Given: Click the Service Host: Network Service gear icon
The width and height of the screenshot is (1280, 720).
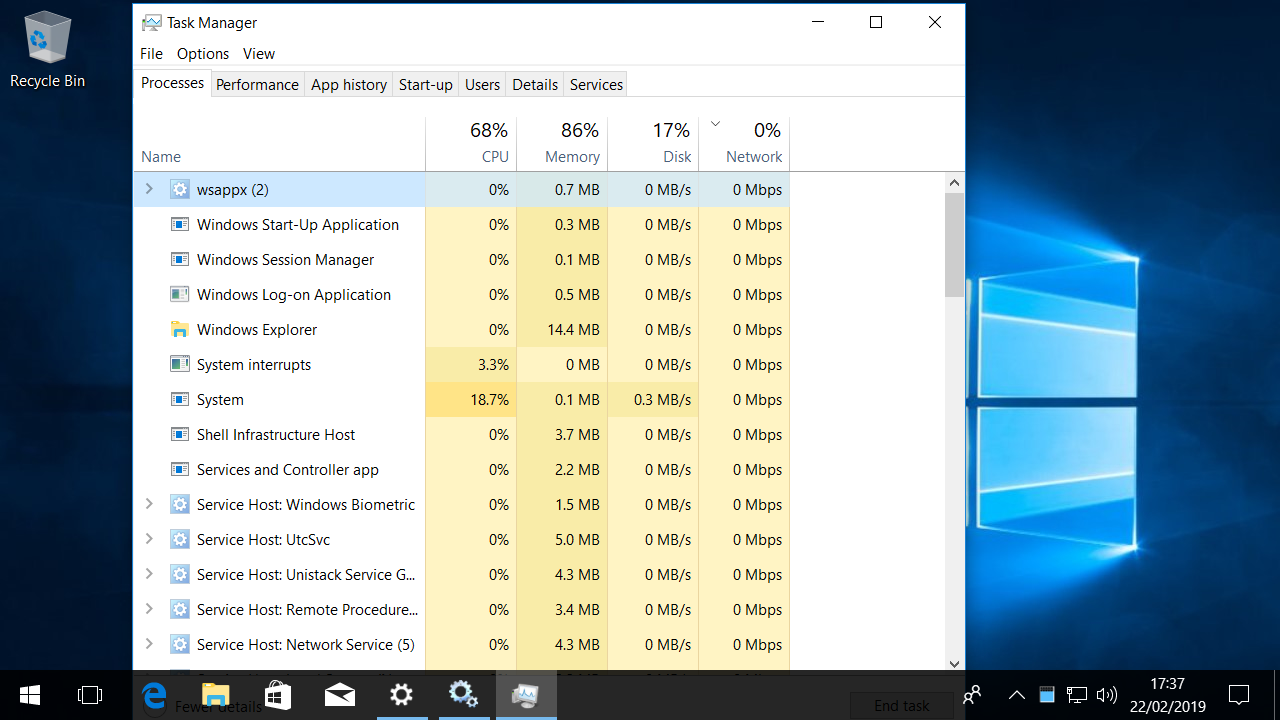Looking at the screenshot, I should [x=180, y=645].
